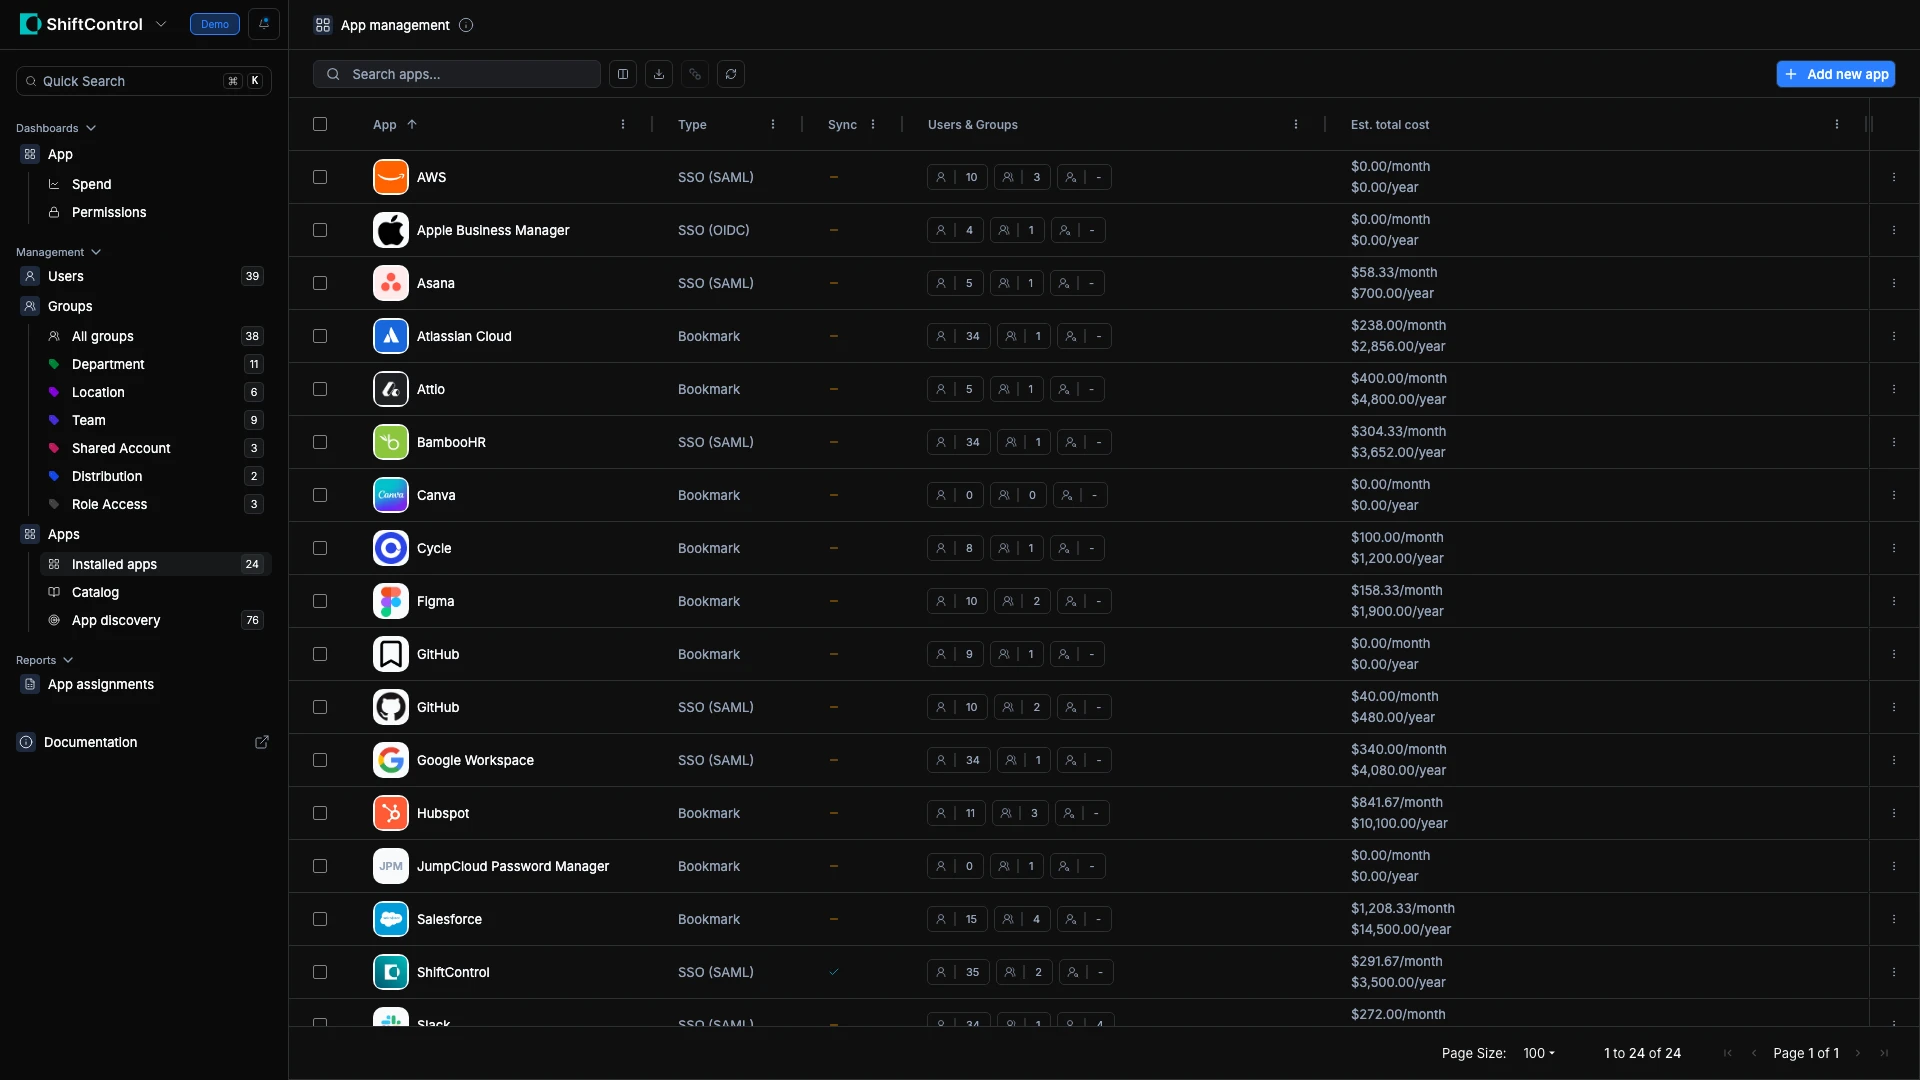
Task: Select Role Access groups in sidebar
Action: point(156,504)
